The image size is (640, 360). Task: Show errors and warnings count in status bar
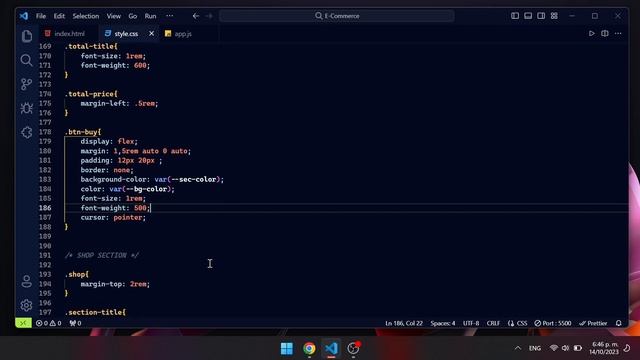coord(49,323)
